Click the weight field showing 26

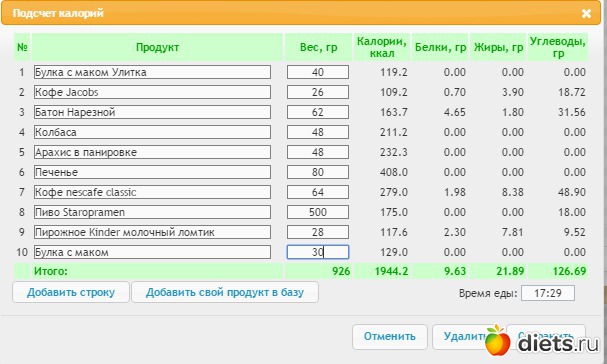coord(318,92)
